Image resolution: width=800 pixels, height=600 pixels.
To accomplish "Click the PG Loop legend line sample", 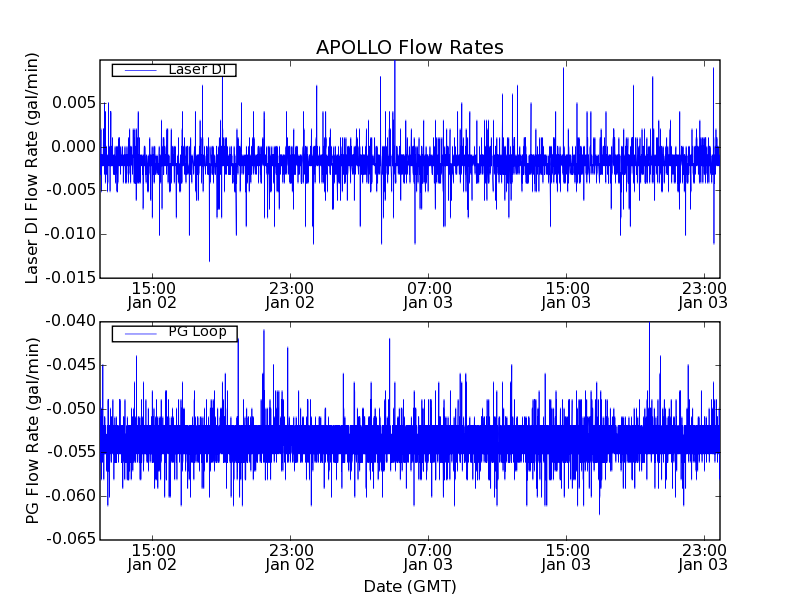I will 141,334.
